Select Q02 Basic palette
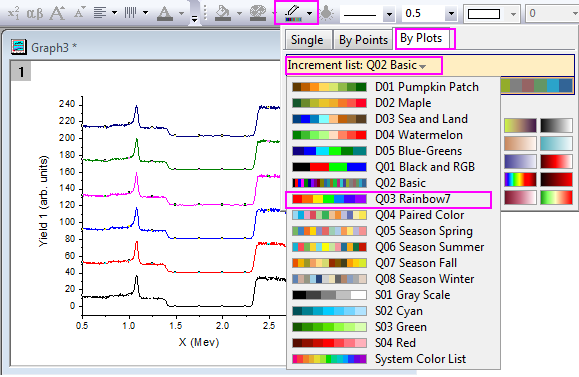This screenshot has width=579, height=377. click(393, 183)
